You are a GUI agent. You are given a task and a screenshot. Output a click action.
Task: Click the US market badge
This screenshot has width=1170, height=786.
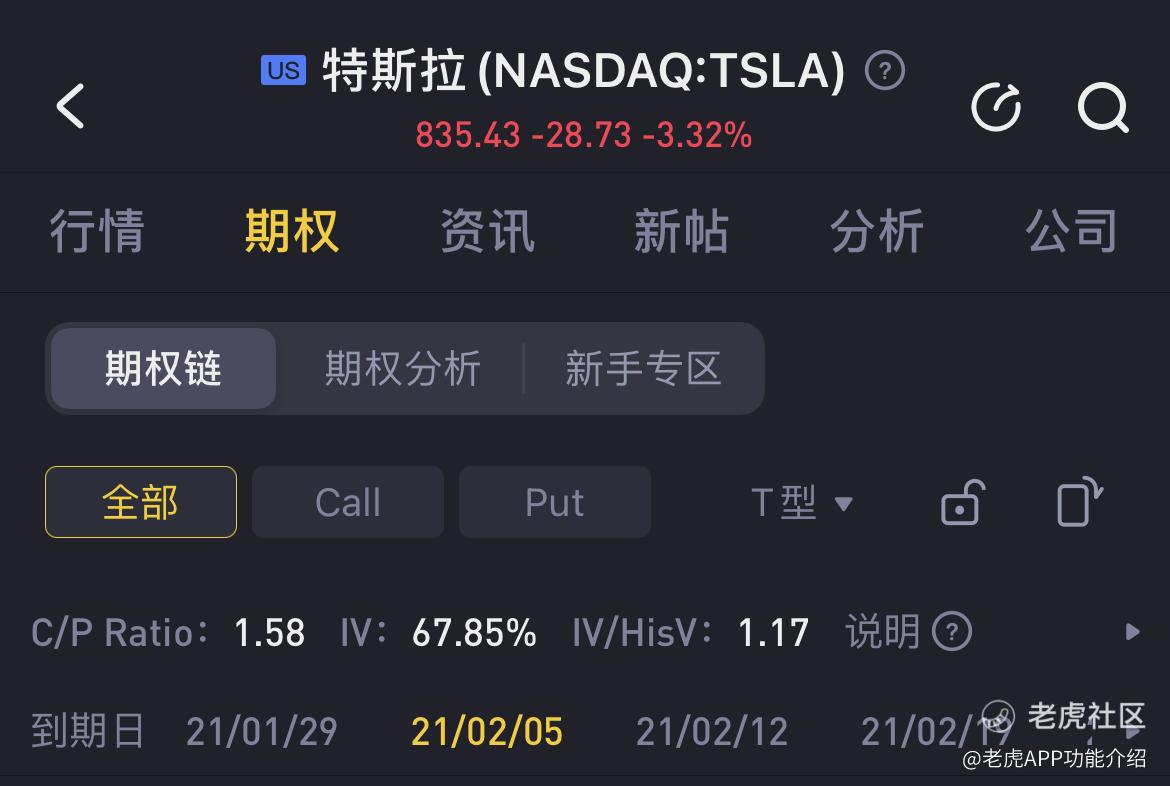[284, 70]
